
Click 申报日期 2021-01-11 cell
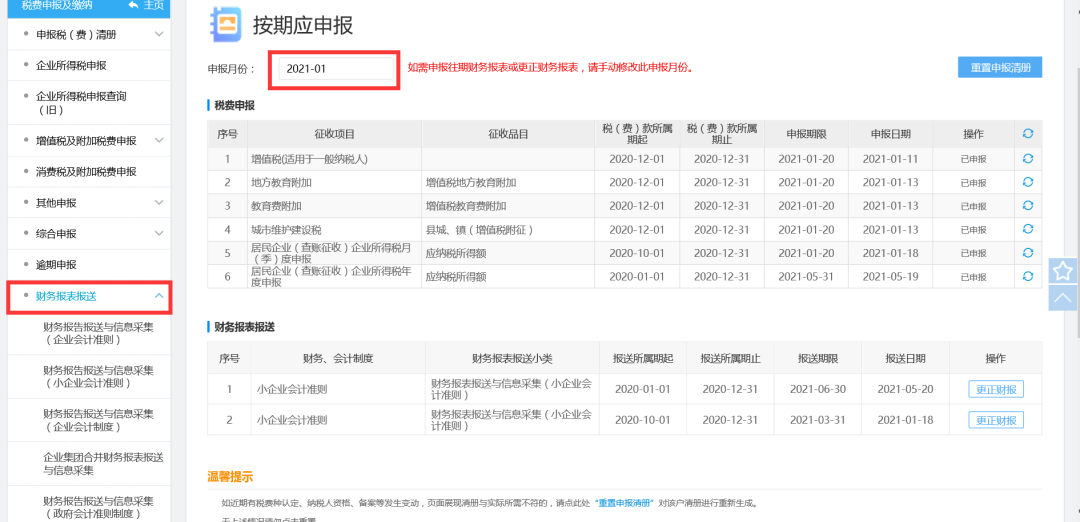[890, 159]
